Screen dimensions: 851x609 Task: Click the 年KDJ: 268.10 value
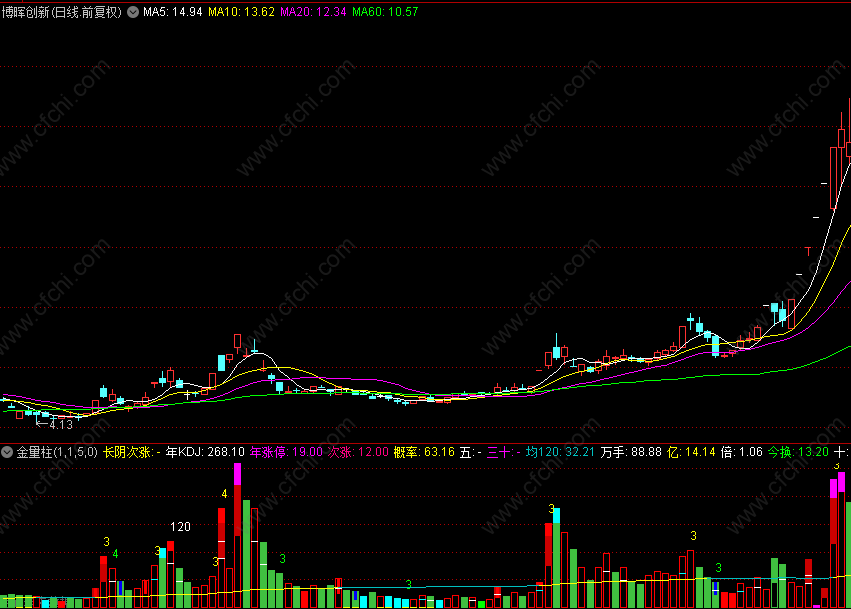[x=205, y=452]
